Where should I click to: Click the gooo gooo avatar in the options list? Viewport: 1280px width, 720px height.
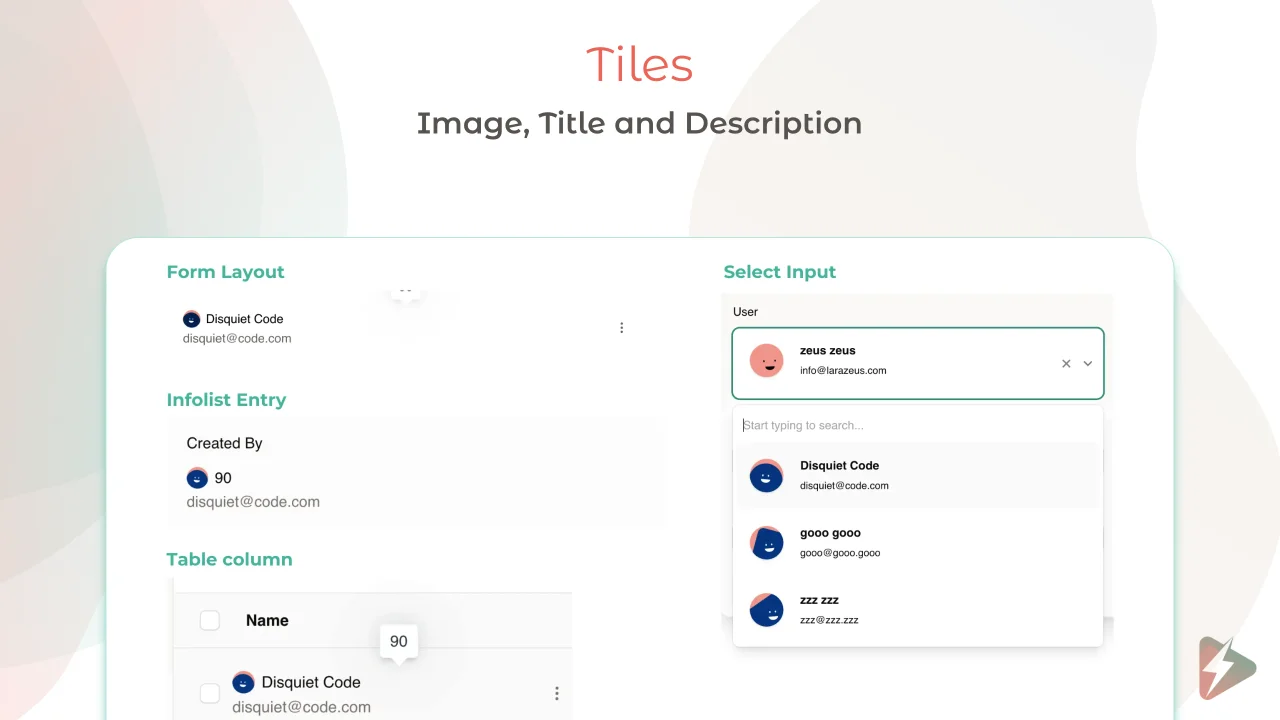click(x=766, y=542)
